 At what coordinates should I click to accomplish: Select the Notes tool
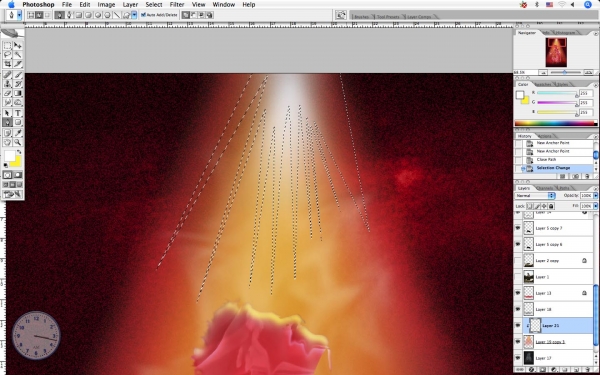[7, 133]
